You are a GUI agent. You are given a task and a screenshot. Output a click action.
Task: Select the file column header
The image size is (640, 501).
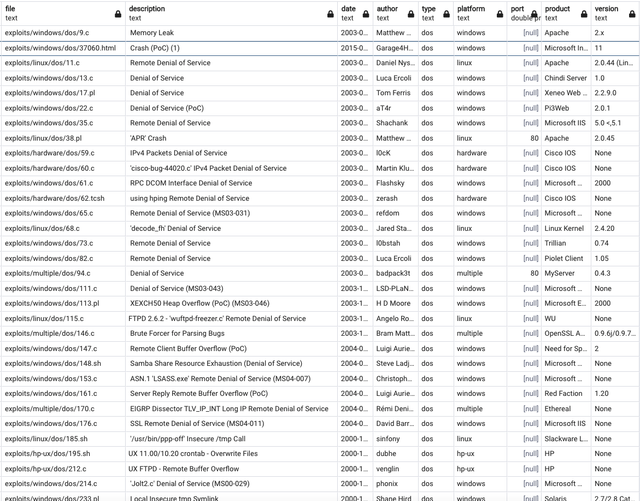click(x=63, y=13)
